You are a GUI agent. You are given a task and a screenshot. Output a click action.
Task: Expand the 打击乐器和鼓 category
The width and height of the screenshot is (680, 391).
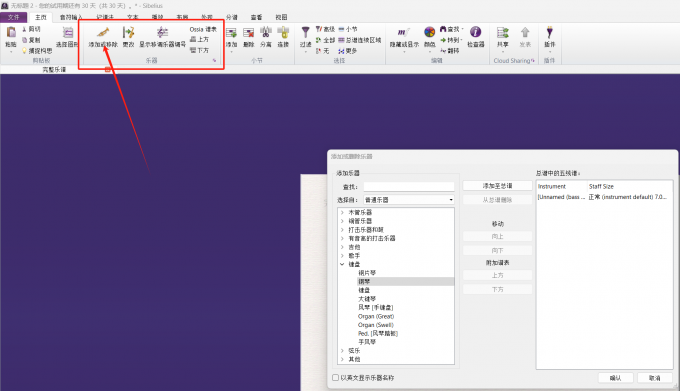[342, 230]
